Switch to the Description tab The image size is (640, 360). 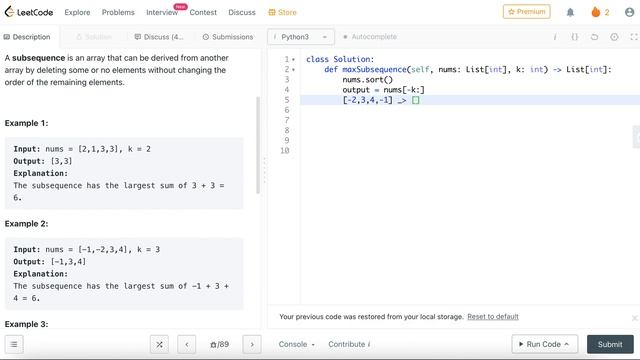point(27,37)
